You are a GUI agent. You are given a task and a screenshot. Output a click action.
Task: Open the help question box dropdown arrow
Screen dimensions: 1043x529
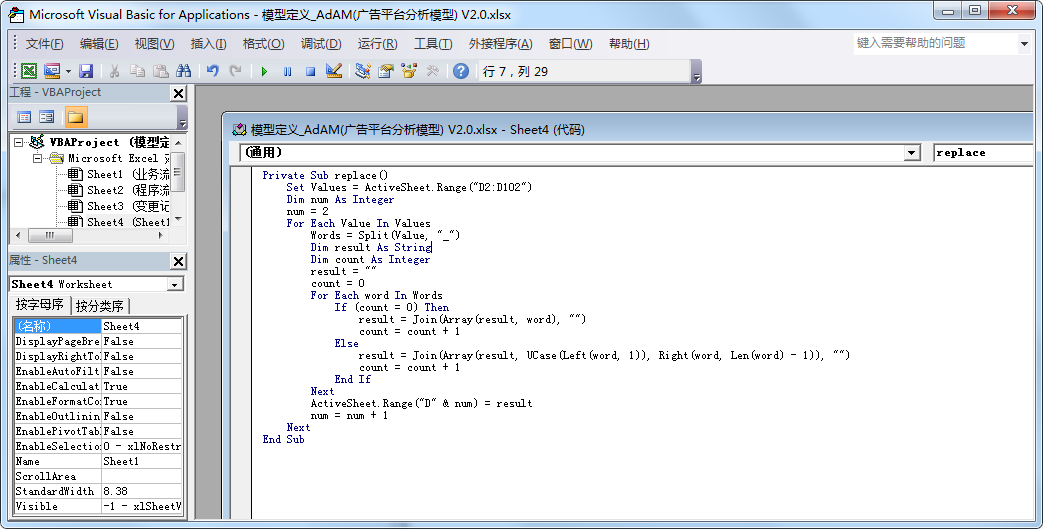[1024, 44]
